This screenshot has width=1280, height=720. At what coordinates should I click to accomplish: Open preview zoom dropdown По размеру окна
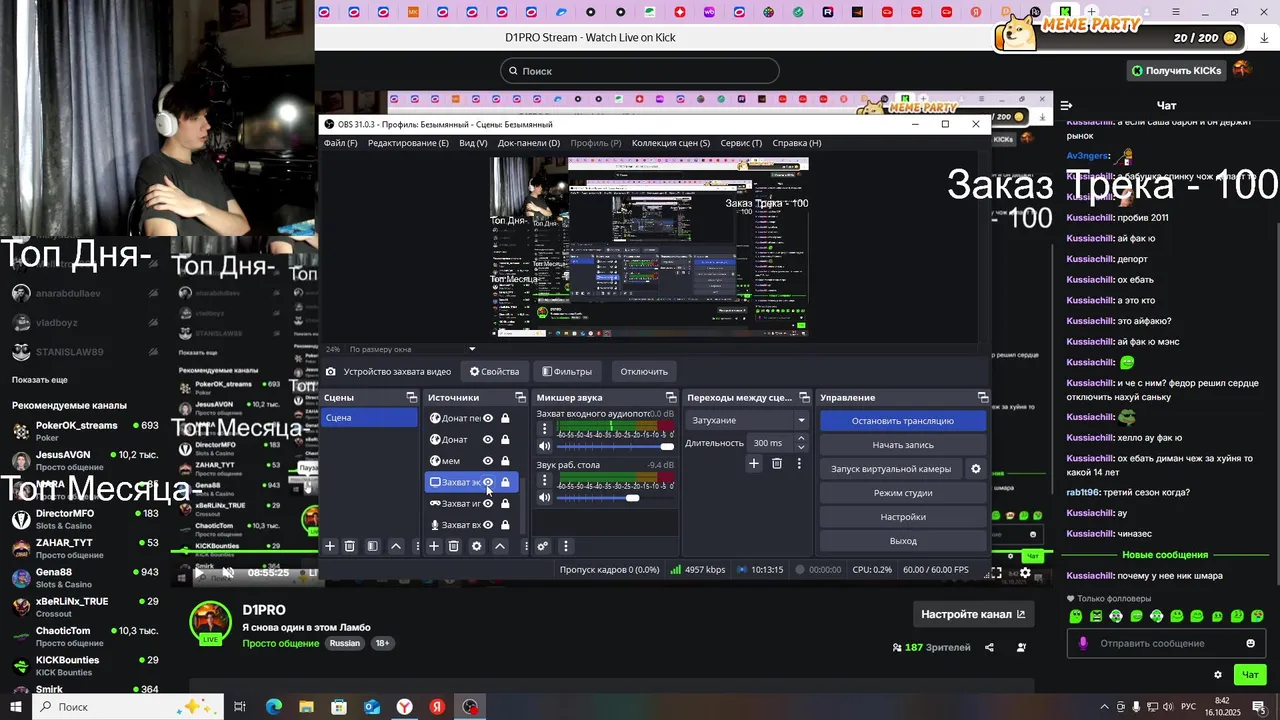coord(412,349)
